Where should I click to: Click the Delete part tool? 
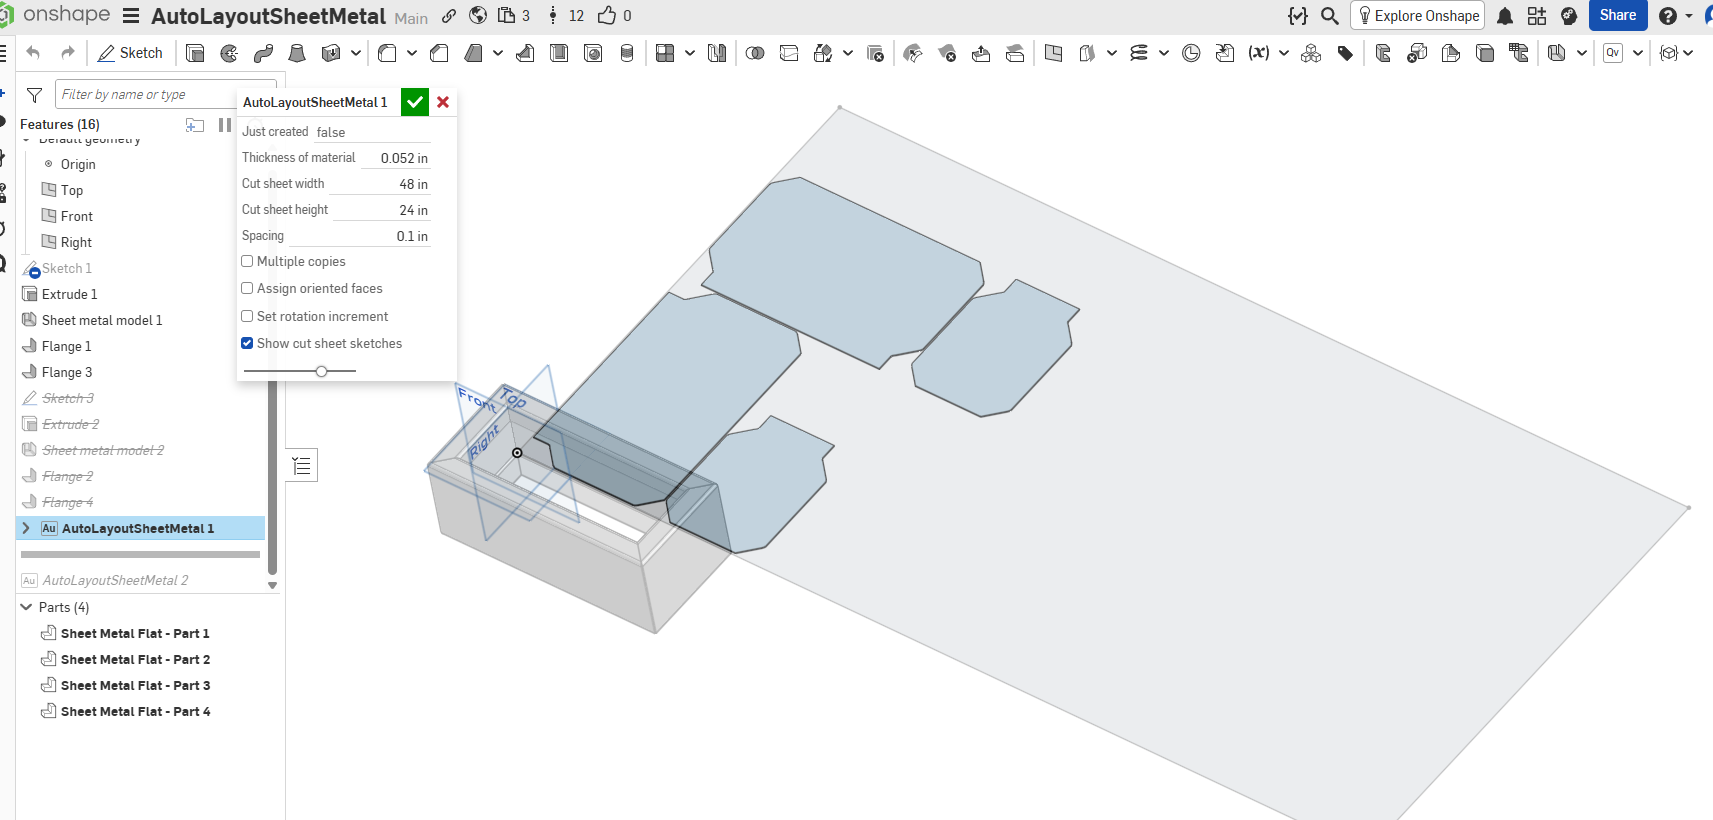[x=875, y=53]
